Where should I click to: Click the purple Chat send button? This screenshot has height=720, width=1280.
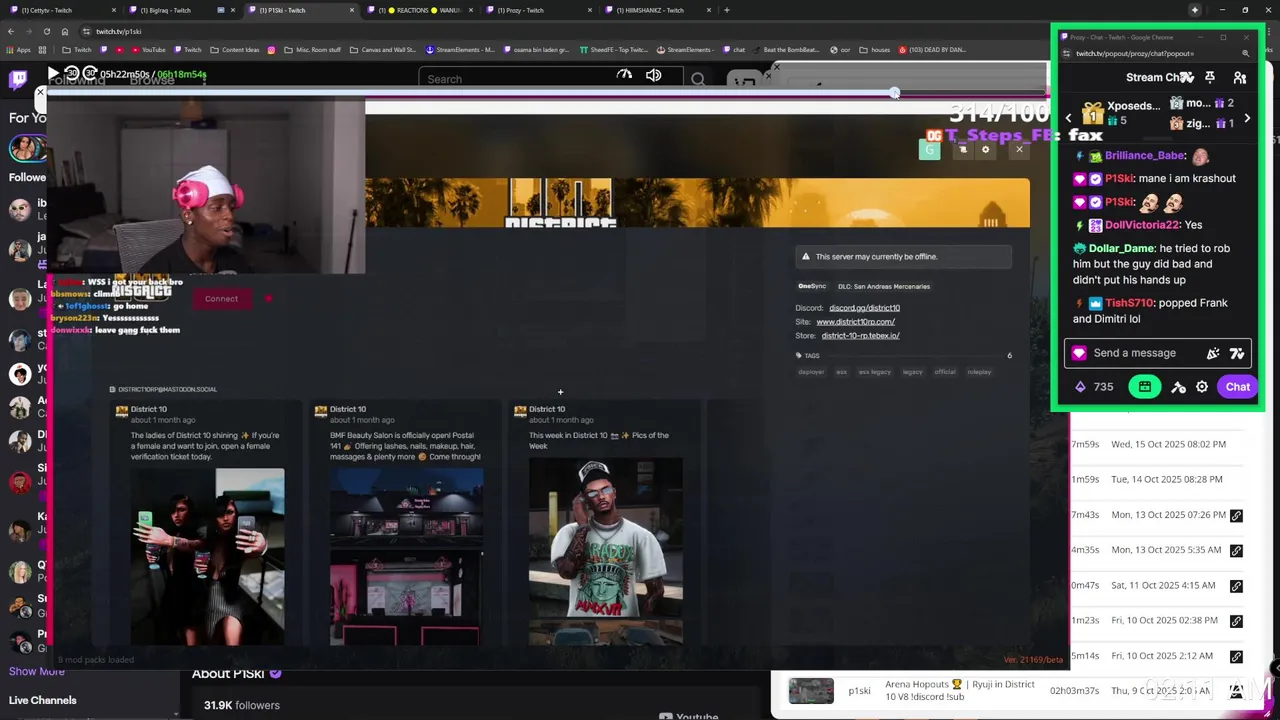(x=1238, y=387)
